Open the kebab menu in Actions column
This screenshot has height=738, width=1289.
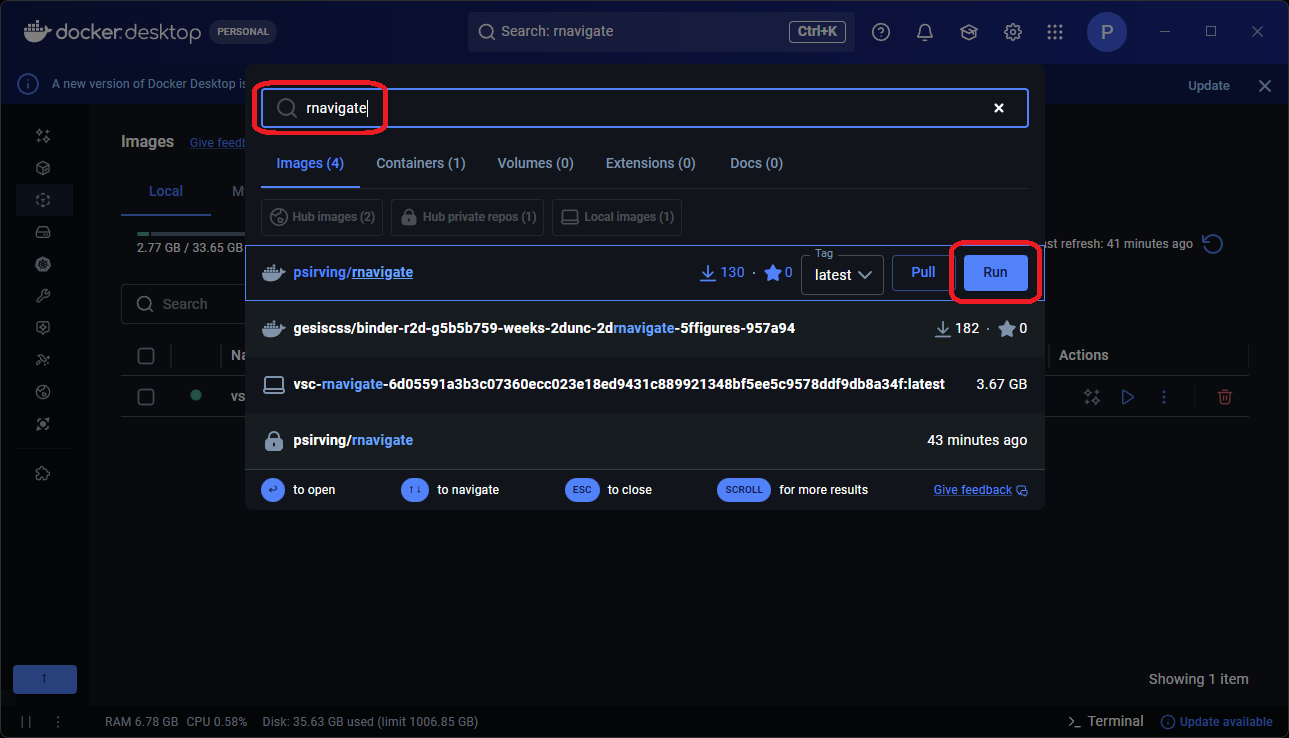click(1164, 397)
